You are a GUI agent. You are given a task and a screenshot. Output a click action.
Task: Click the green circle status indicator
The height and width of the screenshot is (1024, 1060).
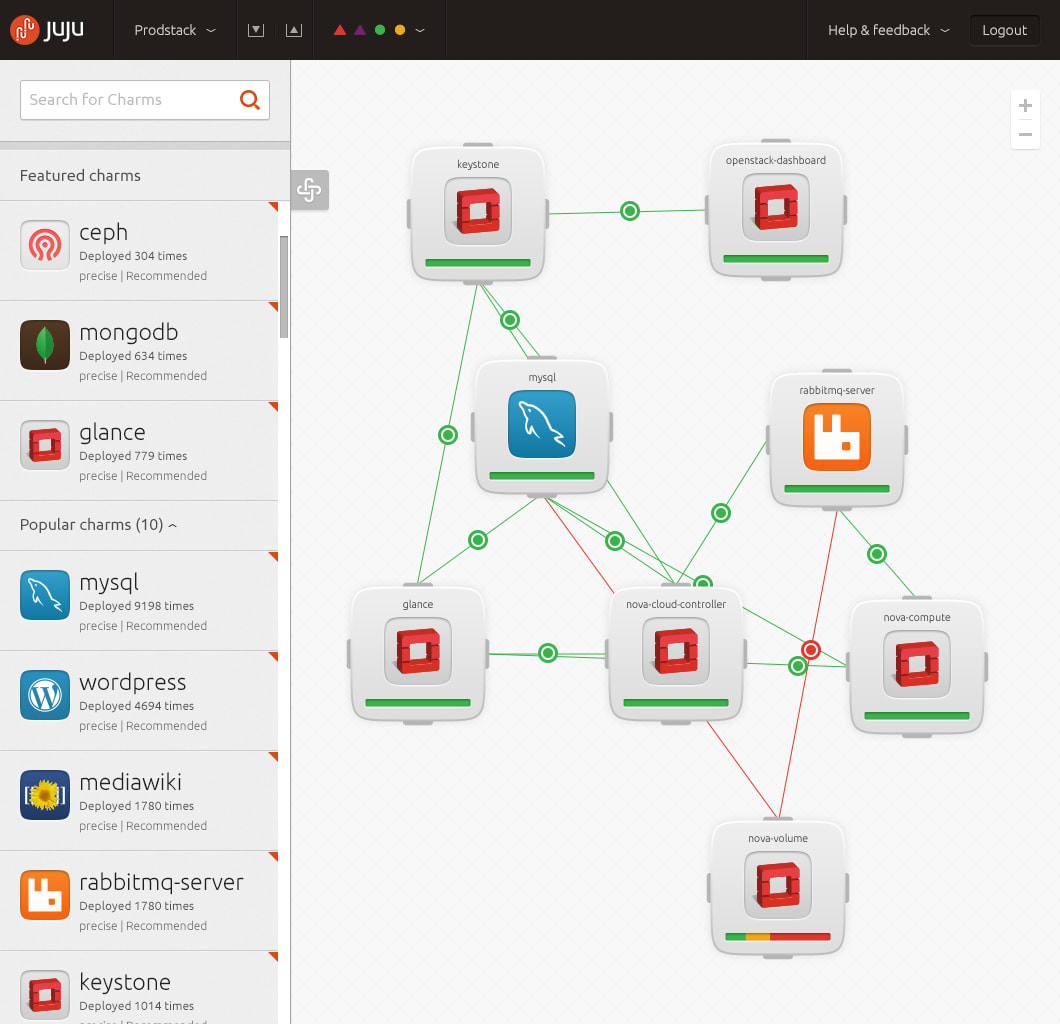[x=380, y=30]
